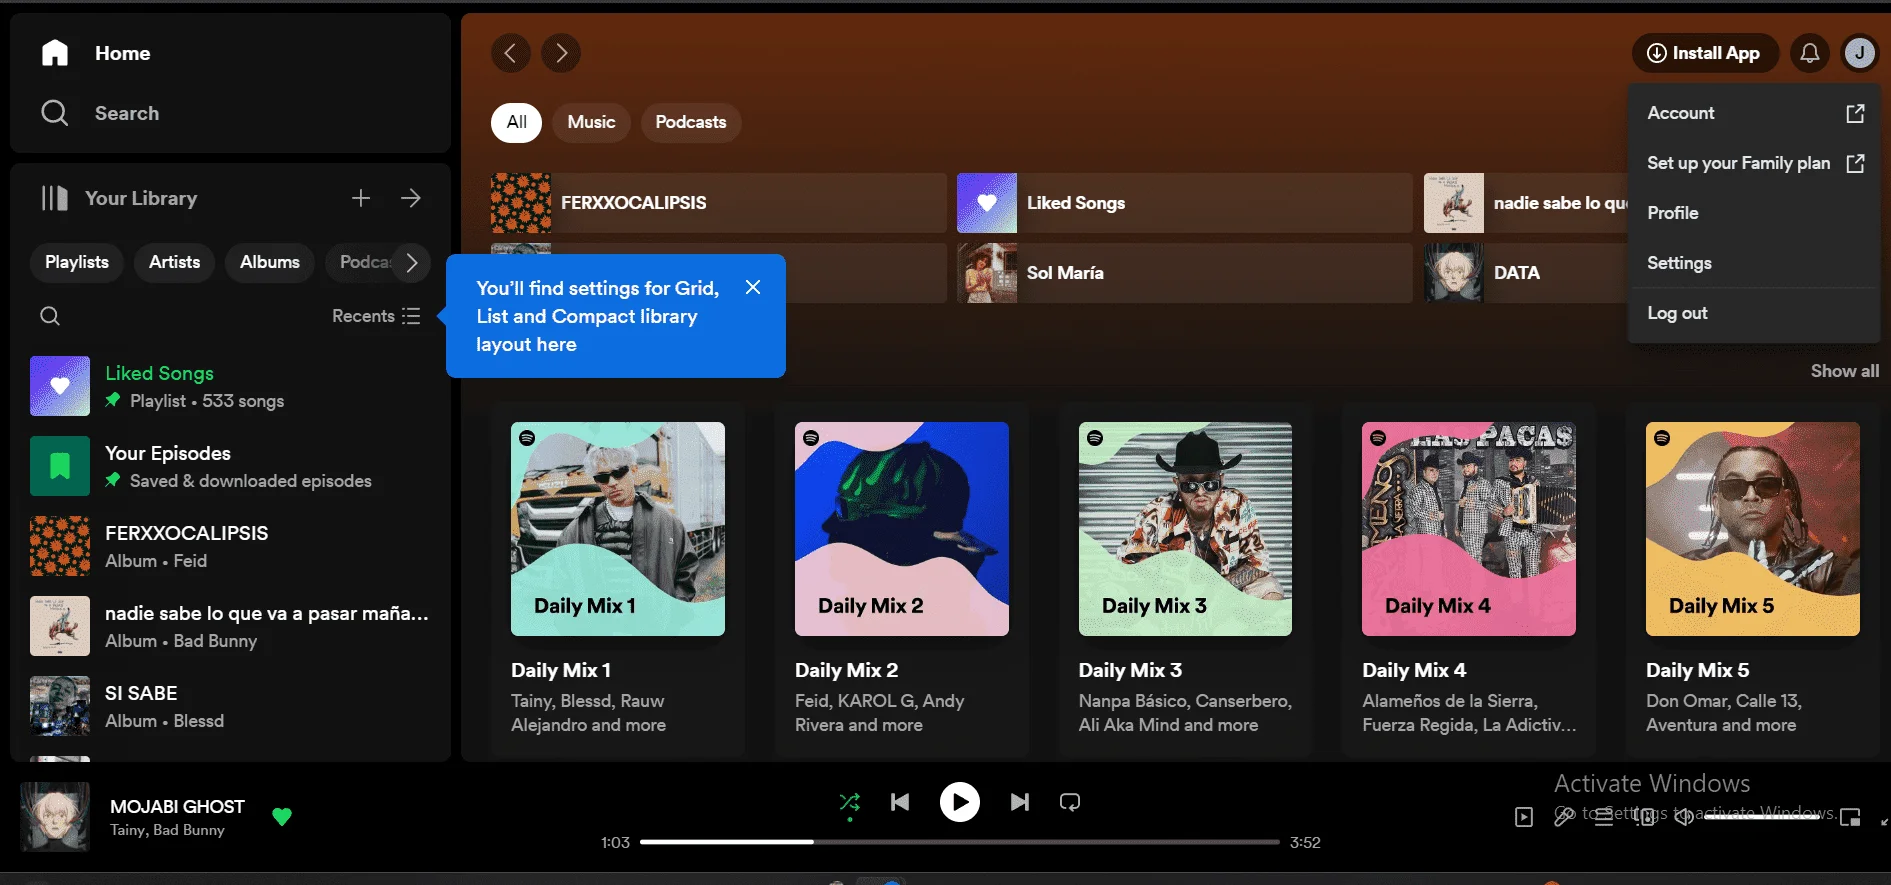
Task: Search in Your Library using the small magnifier
Action: pyautogui.click(x=50, y=316)
